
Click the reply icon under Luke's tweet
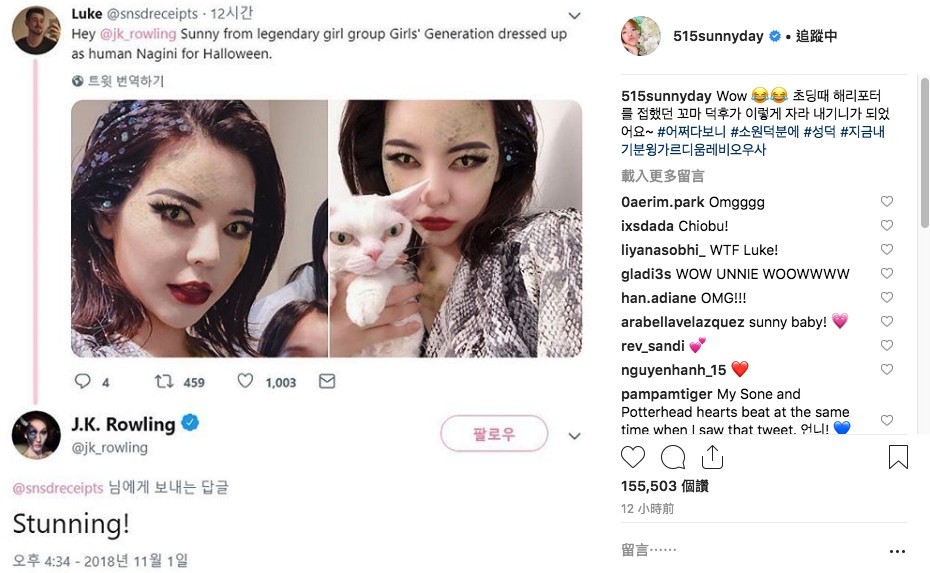pos(84,381)
